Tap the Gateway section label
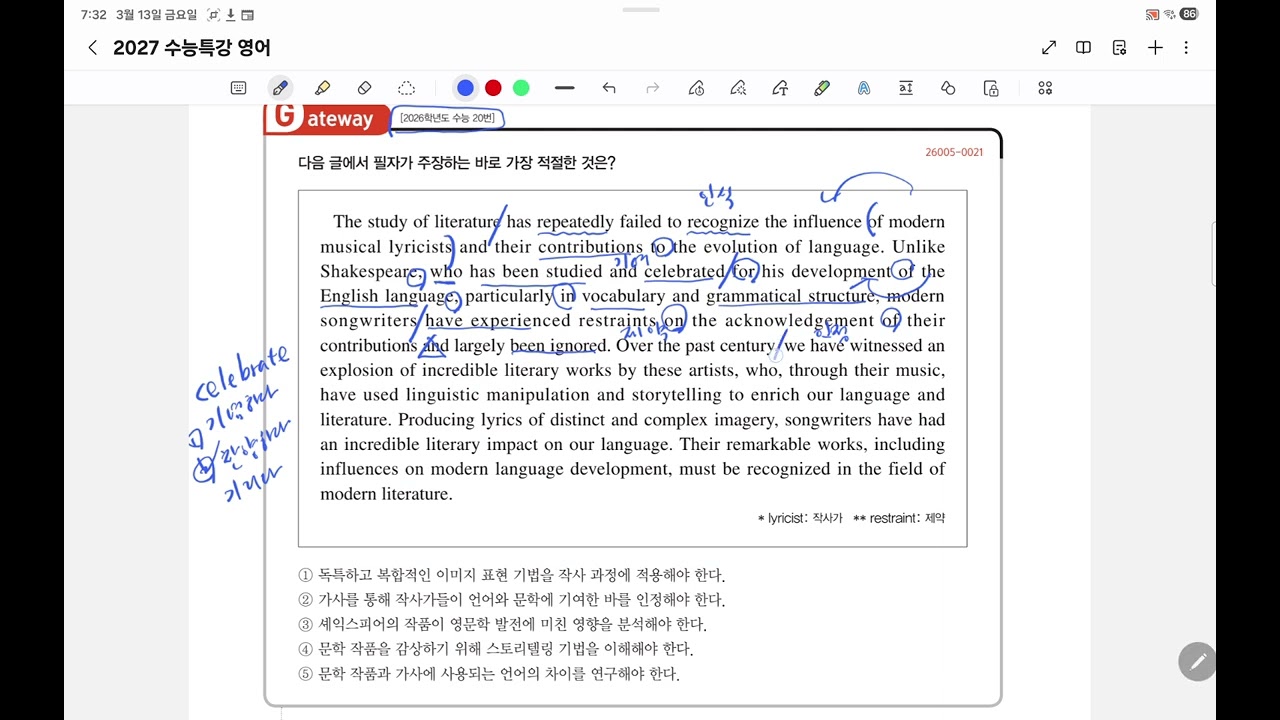 [325, 118]
